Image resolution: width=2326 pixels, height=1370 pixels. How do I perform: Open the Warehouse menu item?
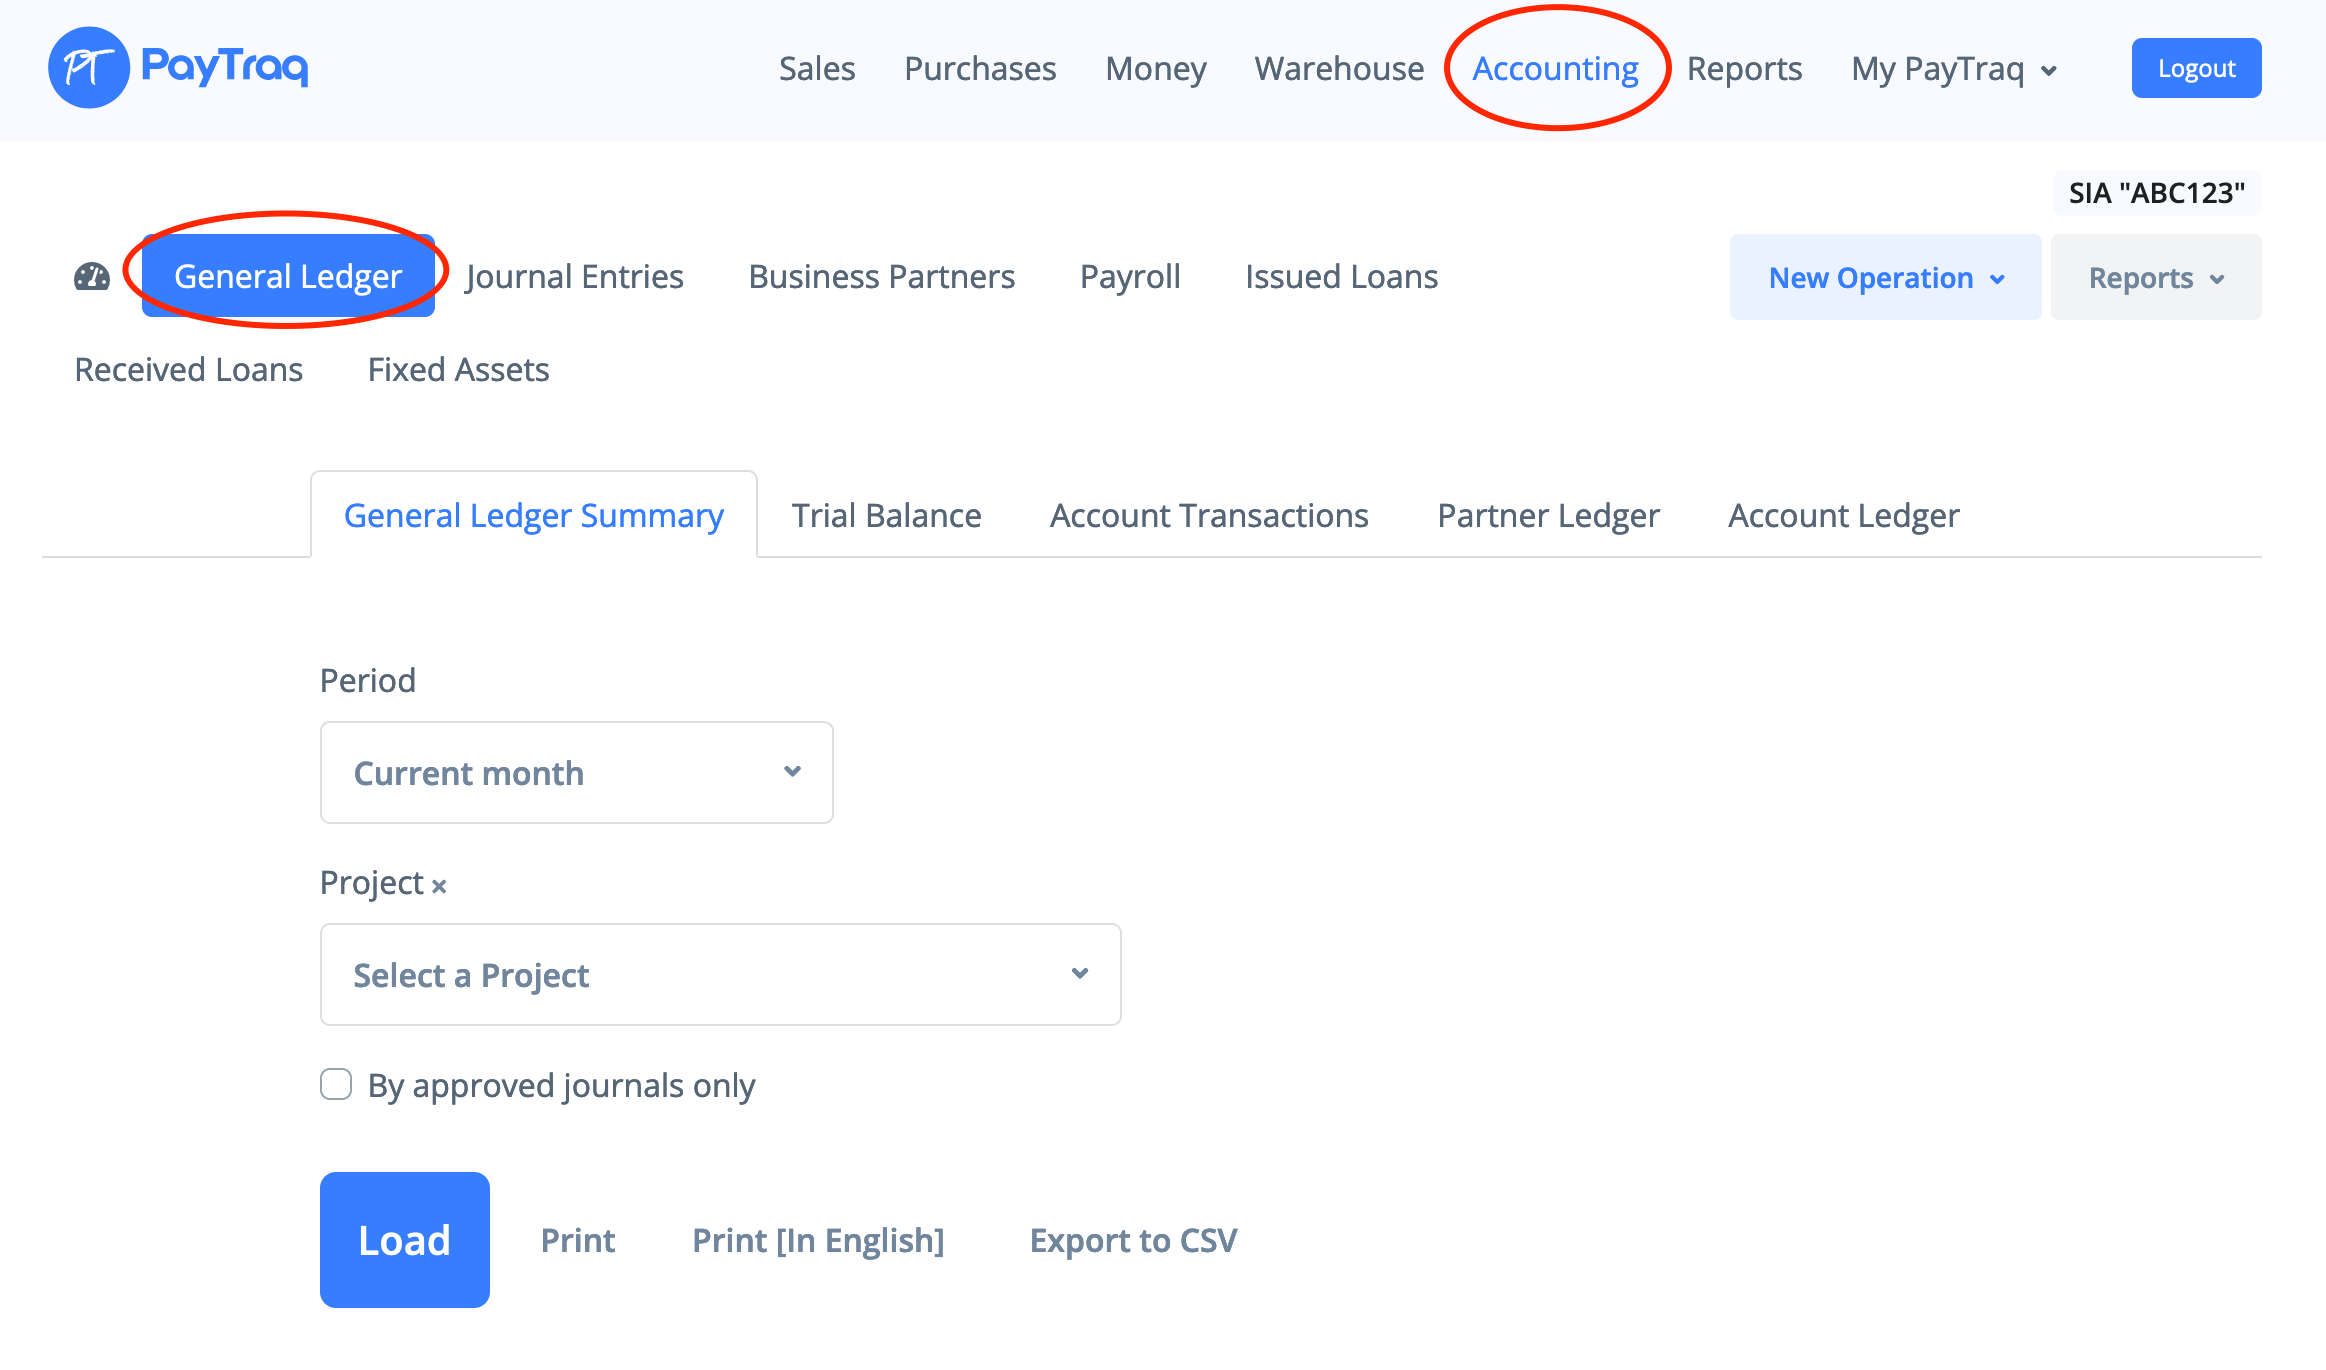tap(1339, 68)
